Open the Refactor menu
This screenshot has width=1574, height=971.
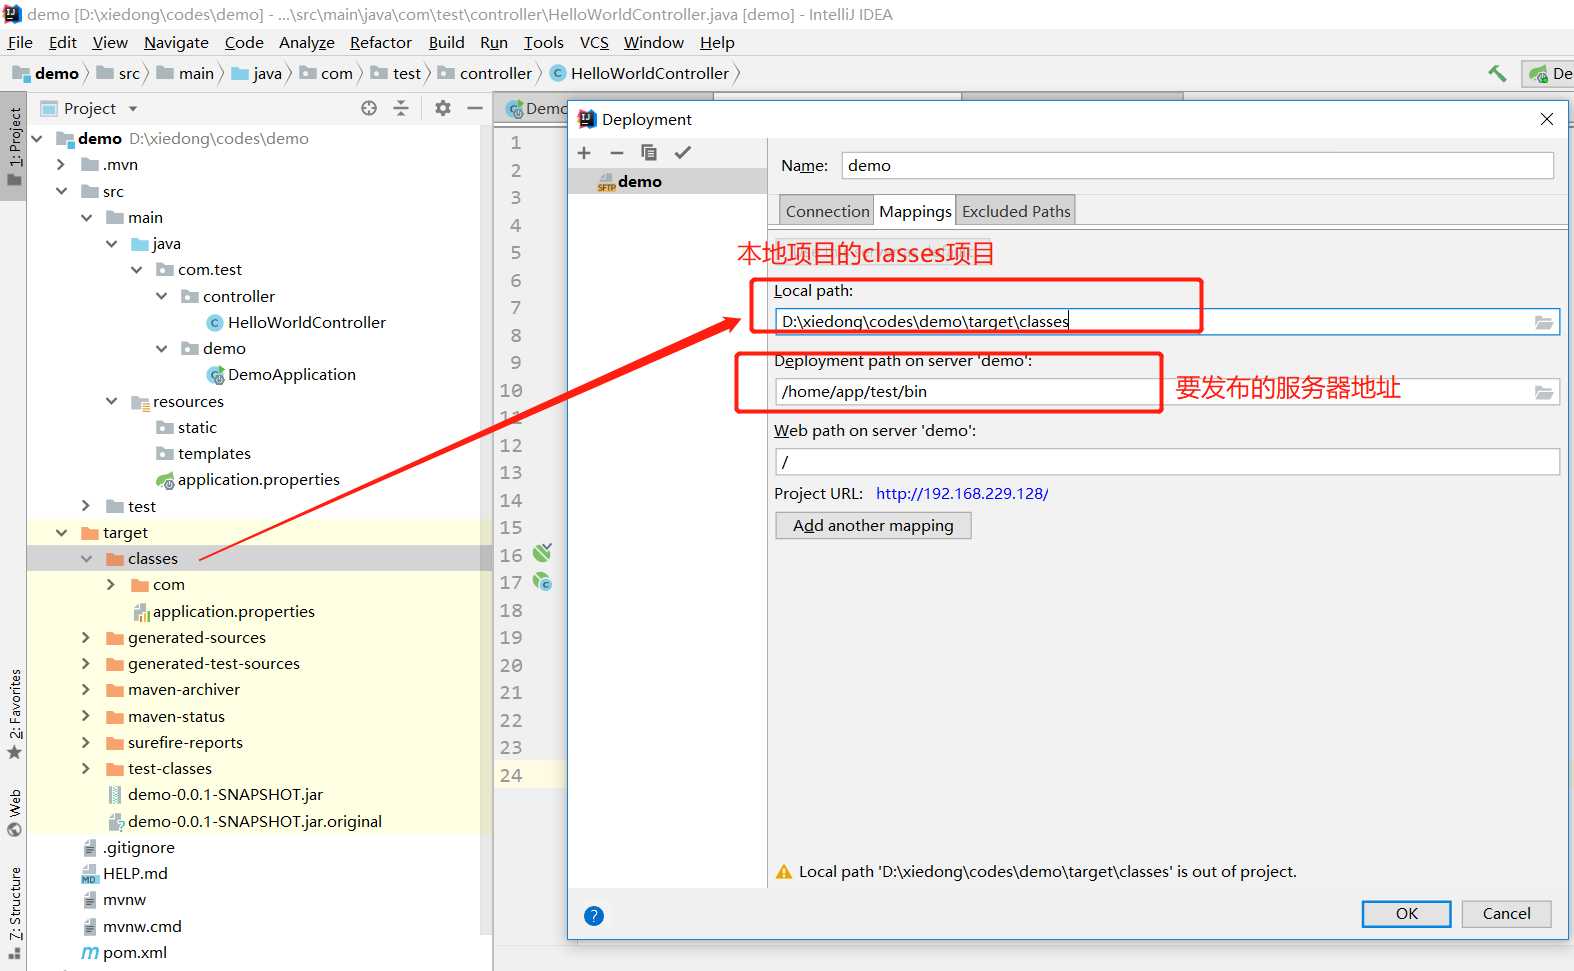click(381, 42)
